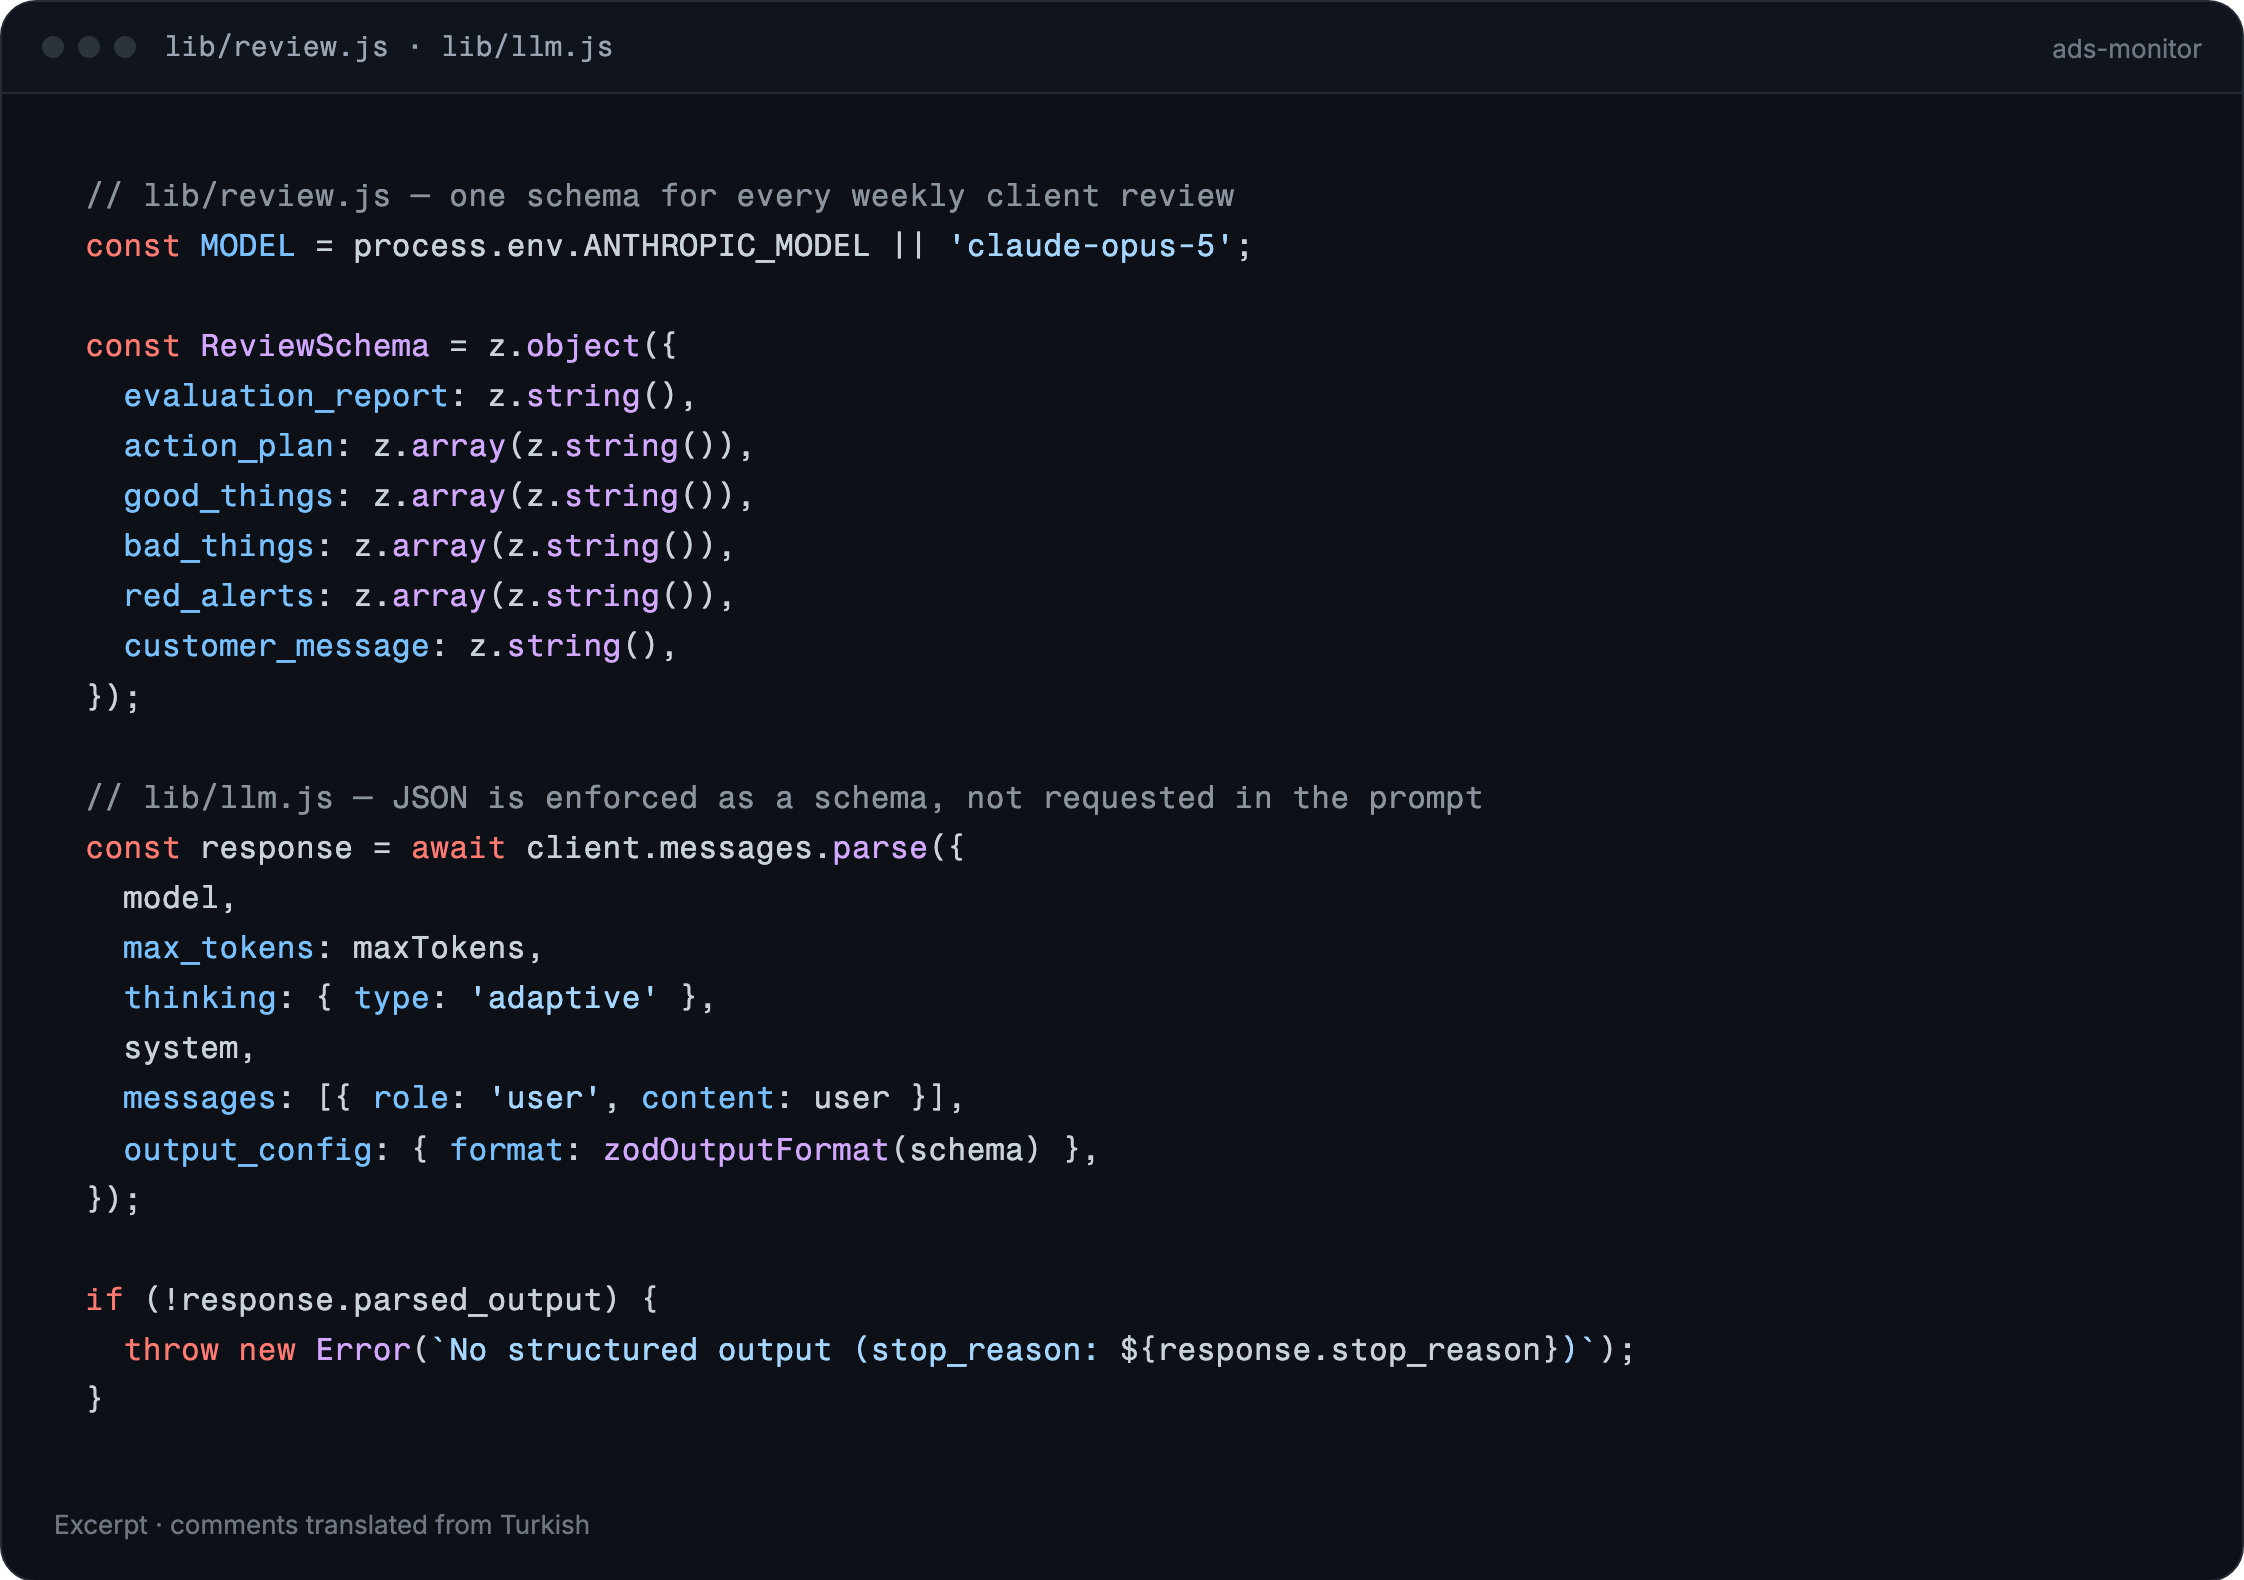Click the 'model,' shorthand property line
The image size is (2244, 1580).
point(179,898)
